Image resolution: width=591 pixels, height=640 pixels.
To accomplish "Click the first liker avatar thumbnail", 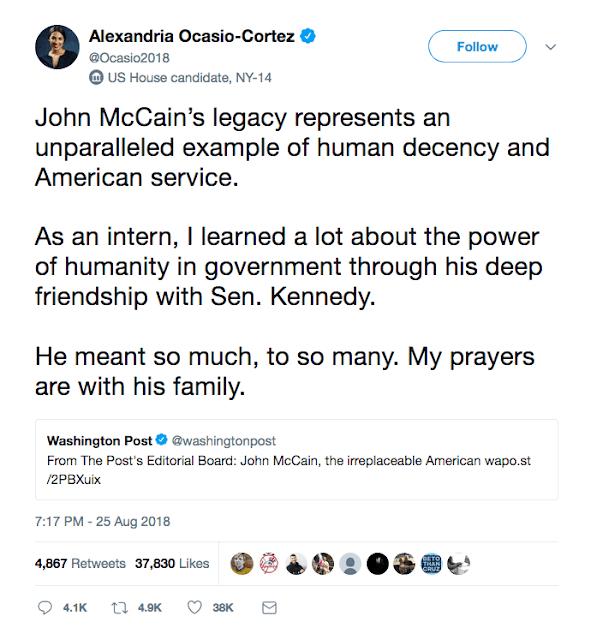I will click(x=242, y=564).
